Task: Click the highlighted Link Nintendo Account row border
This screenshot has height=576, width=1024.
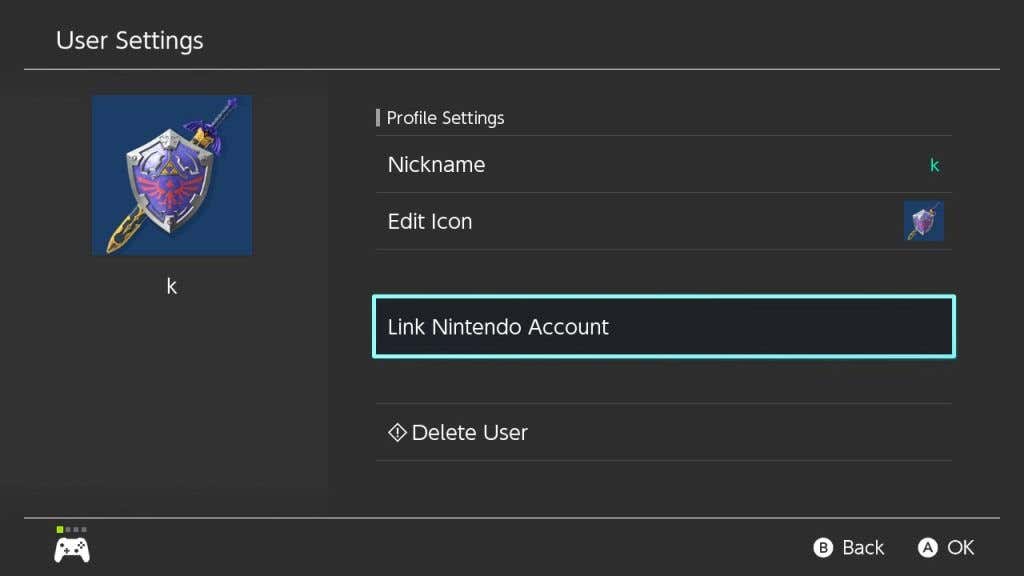Action: [663, 299]
